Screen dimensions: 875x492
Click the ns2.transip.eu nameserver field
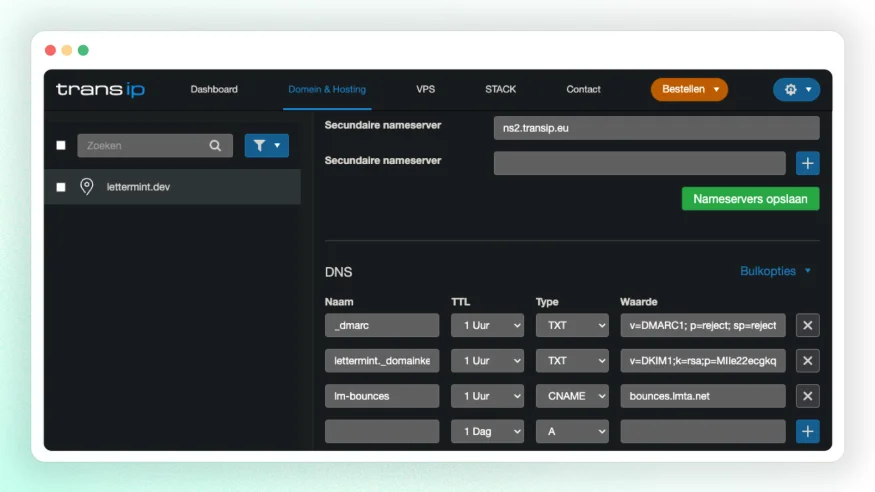(x=656, y=128)
